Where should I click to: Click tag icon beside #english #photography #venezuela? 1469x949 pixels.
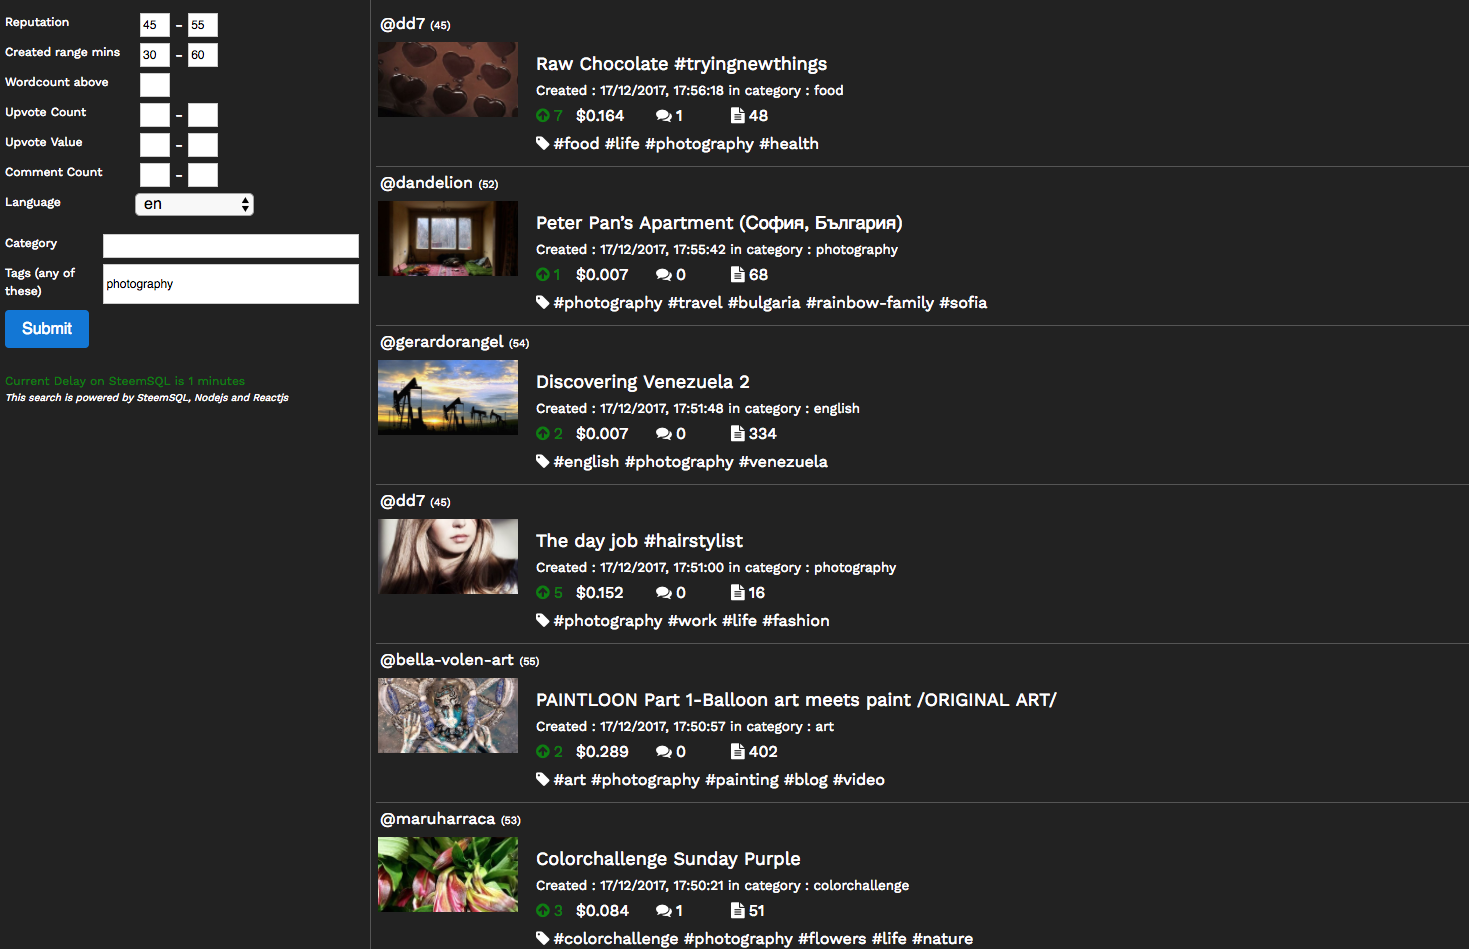pyautogui.click(x=543, y=461)
